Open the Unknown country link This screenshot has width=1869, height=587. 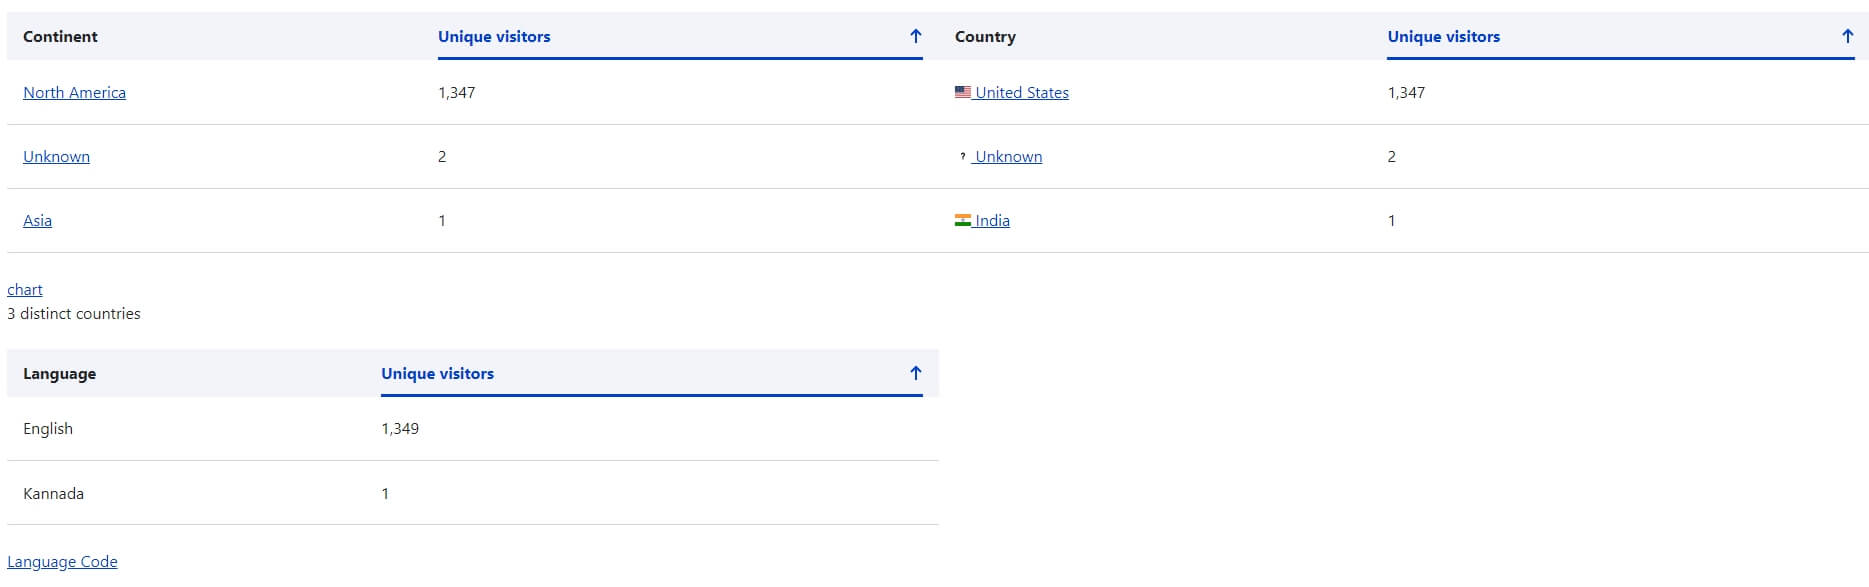point(1008,157)
